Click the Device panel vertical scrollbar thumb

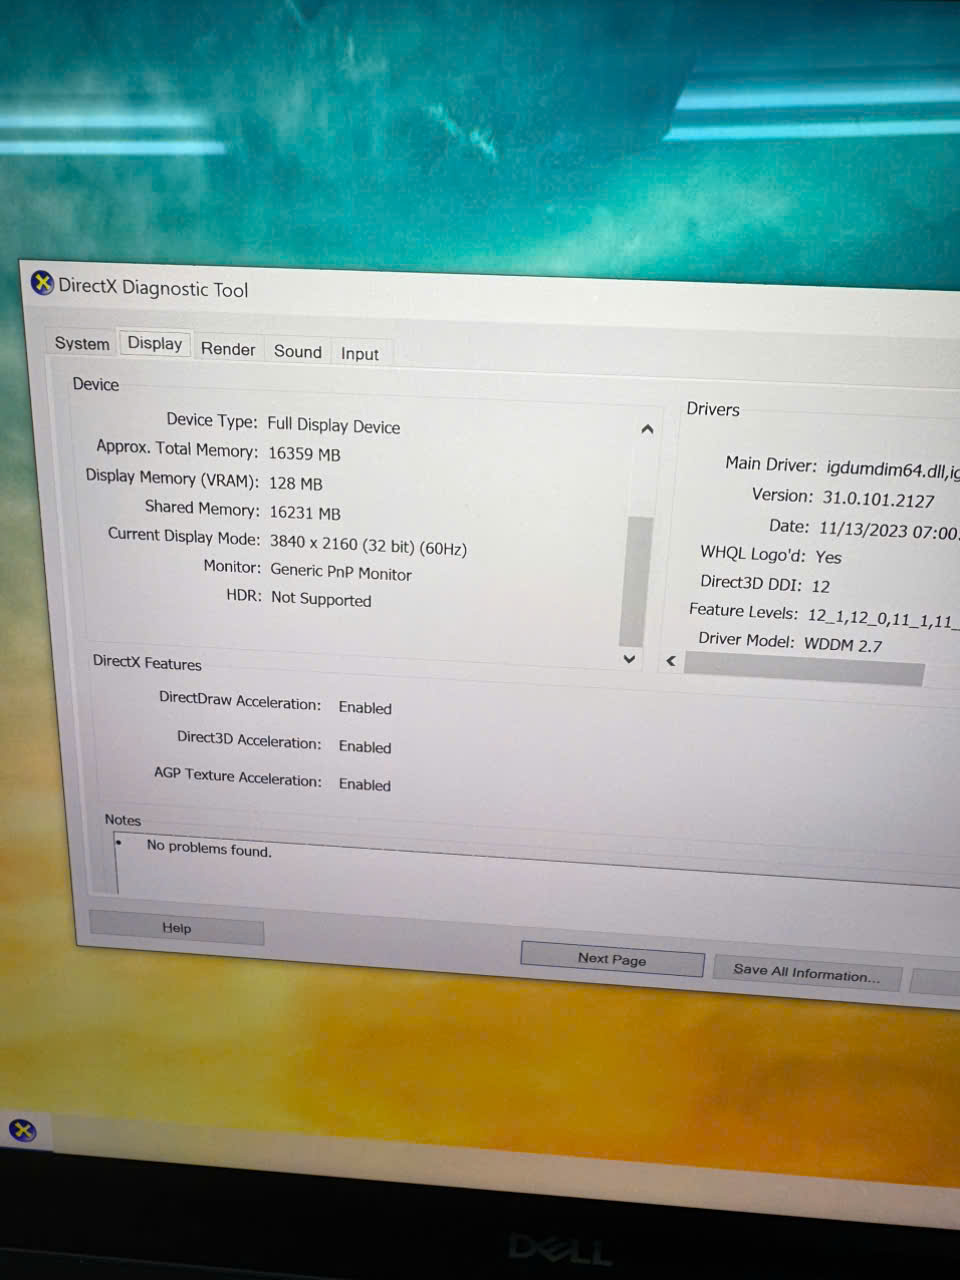[636, 580]
